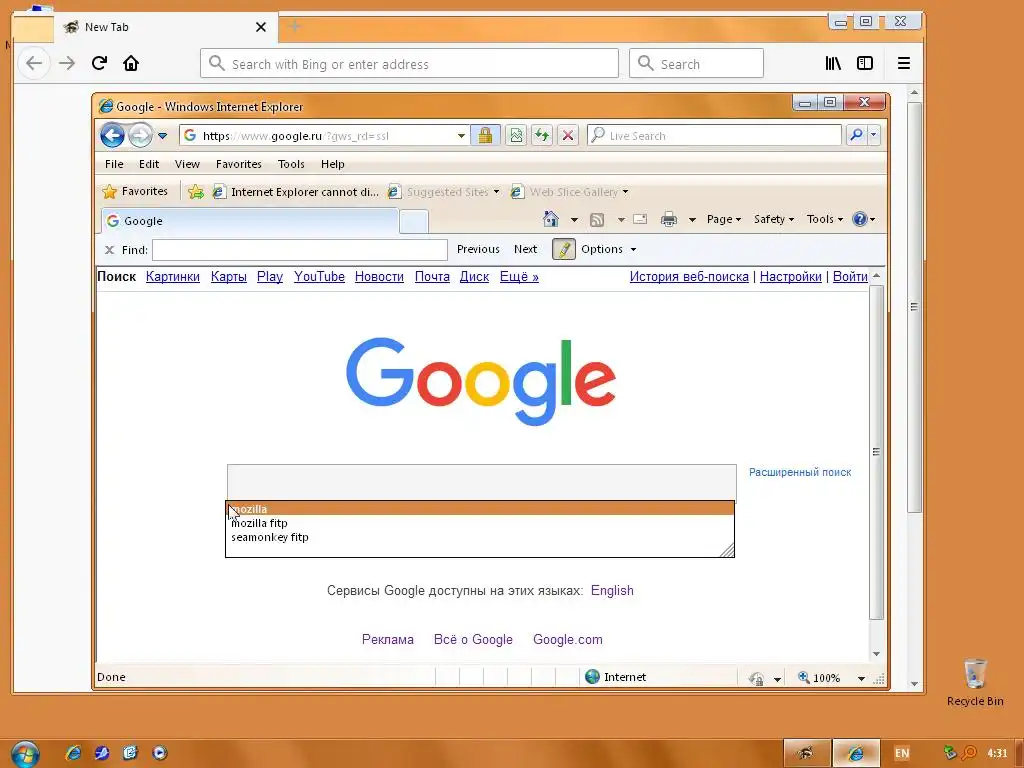Viewport: 1024px width, 768px height.
Task: Open home page in outer browser
Action: tap(131, 63)
